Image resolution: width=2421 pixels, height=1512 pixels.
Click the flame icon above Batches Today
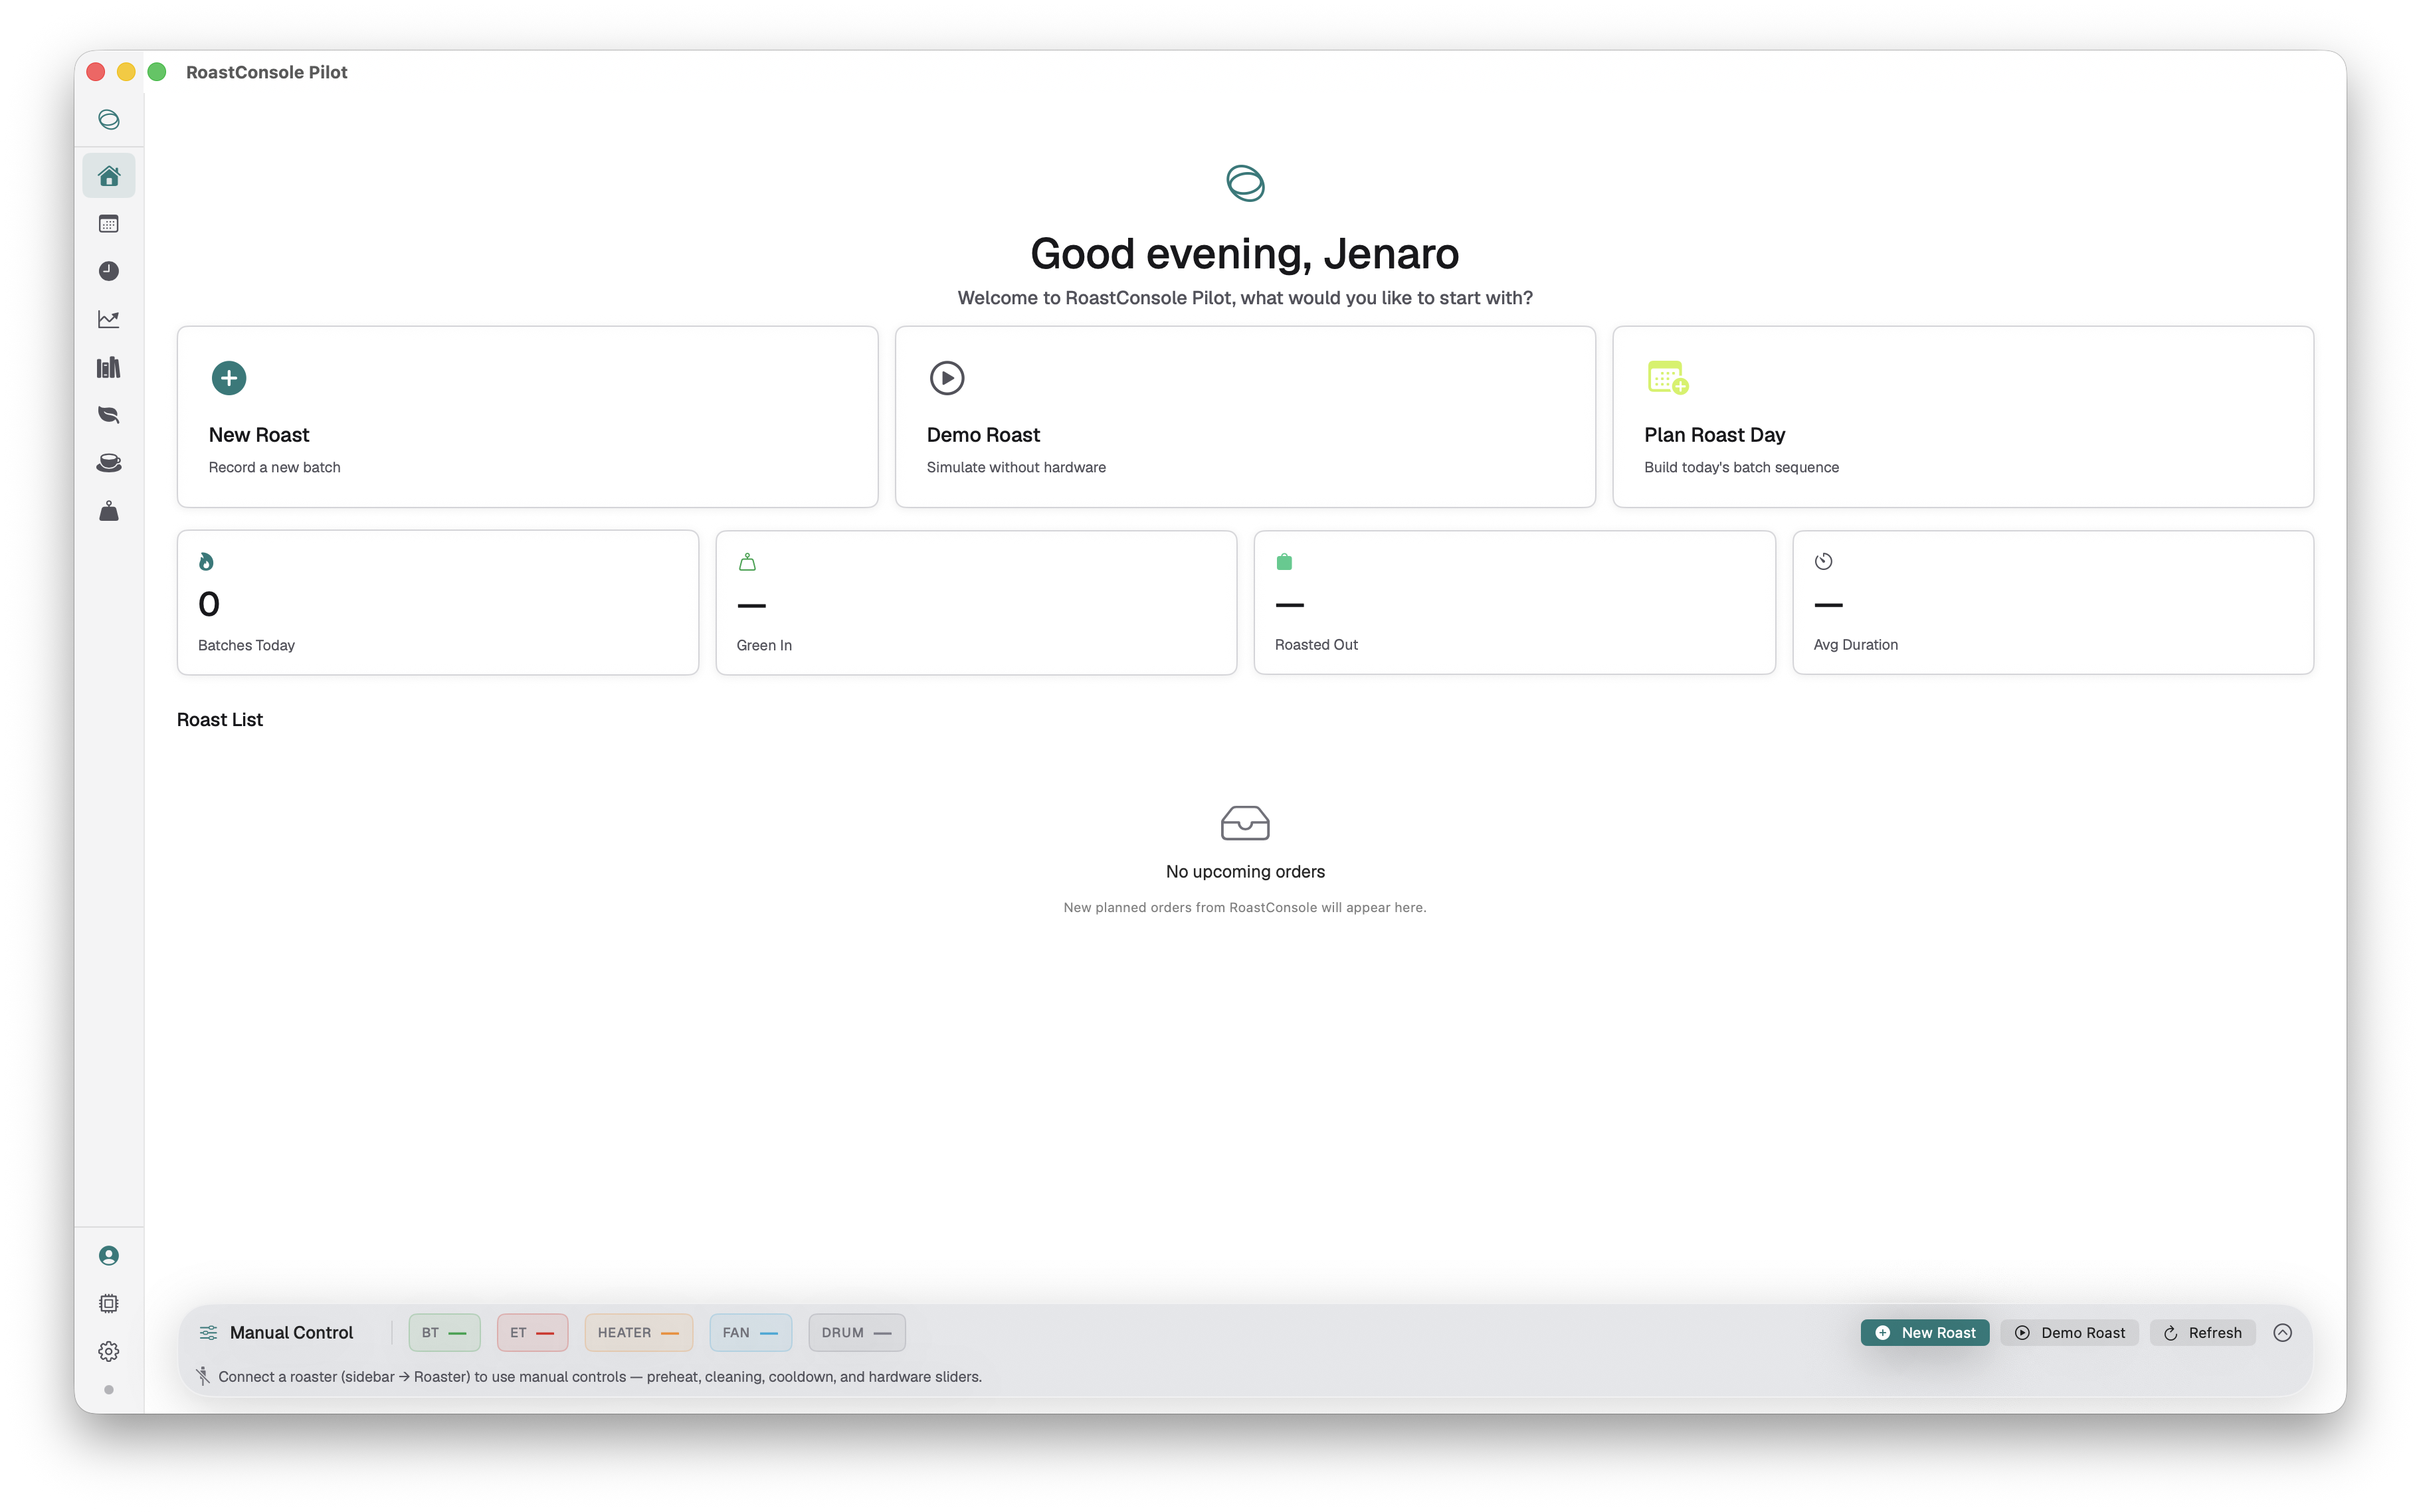pos(206,562)
